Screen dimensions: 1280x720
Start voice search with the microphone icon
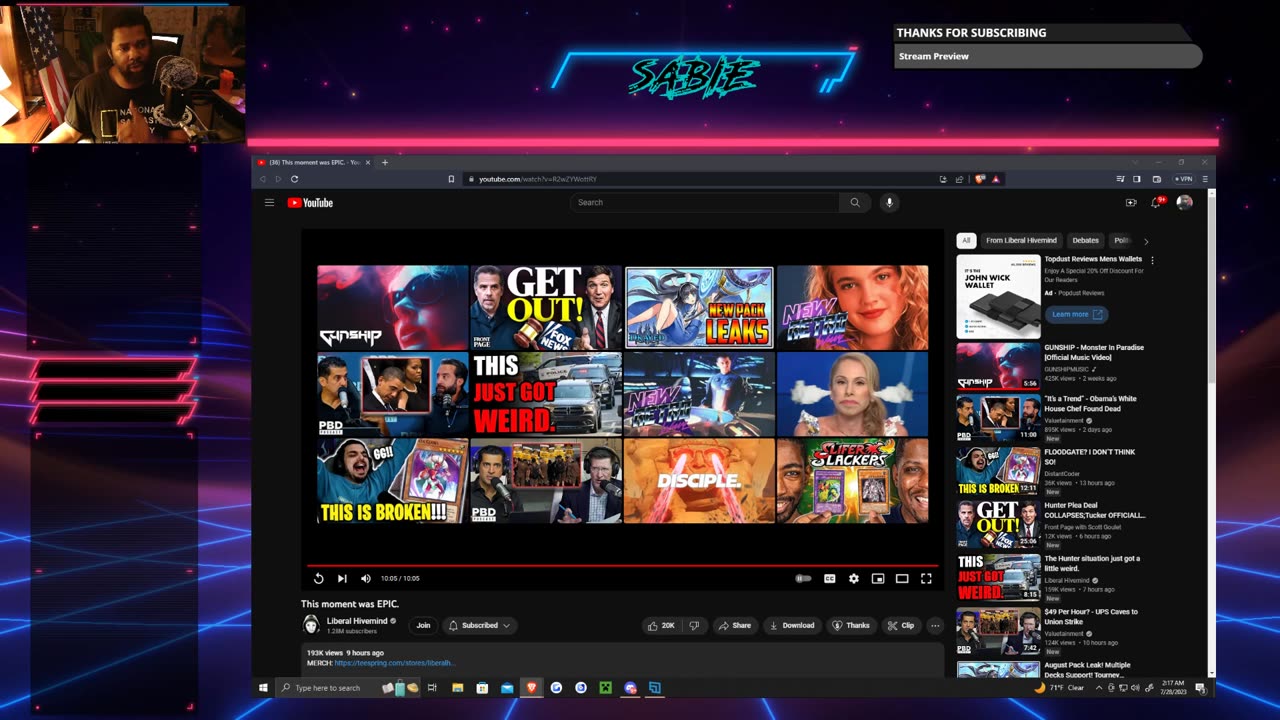[x=888, y=202]
